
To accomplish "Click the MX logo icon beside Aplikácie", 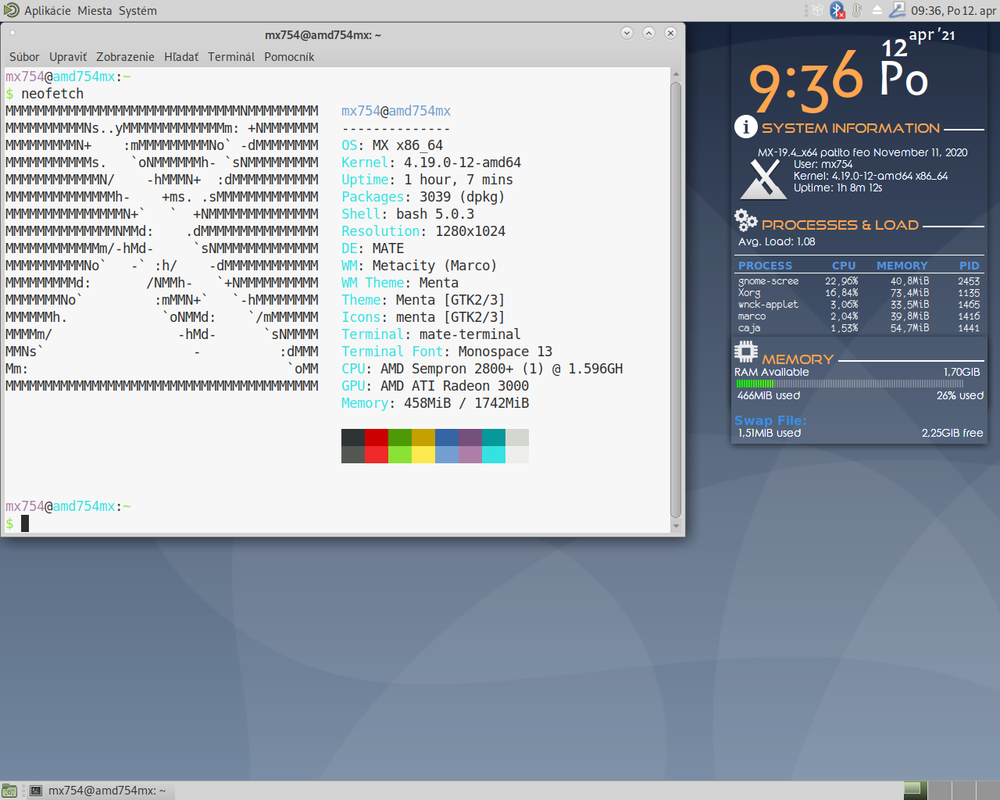I will pos(11,10).
